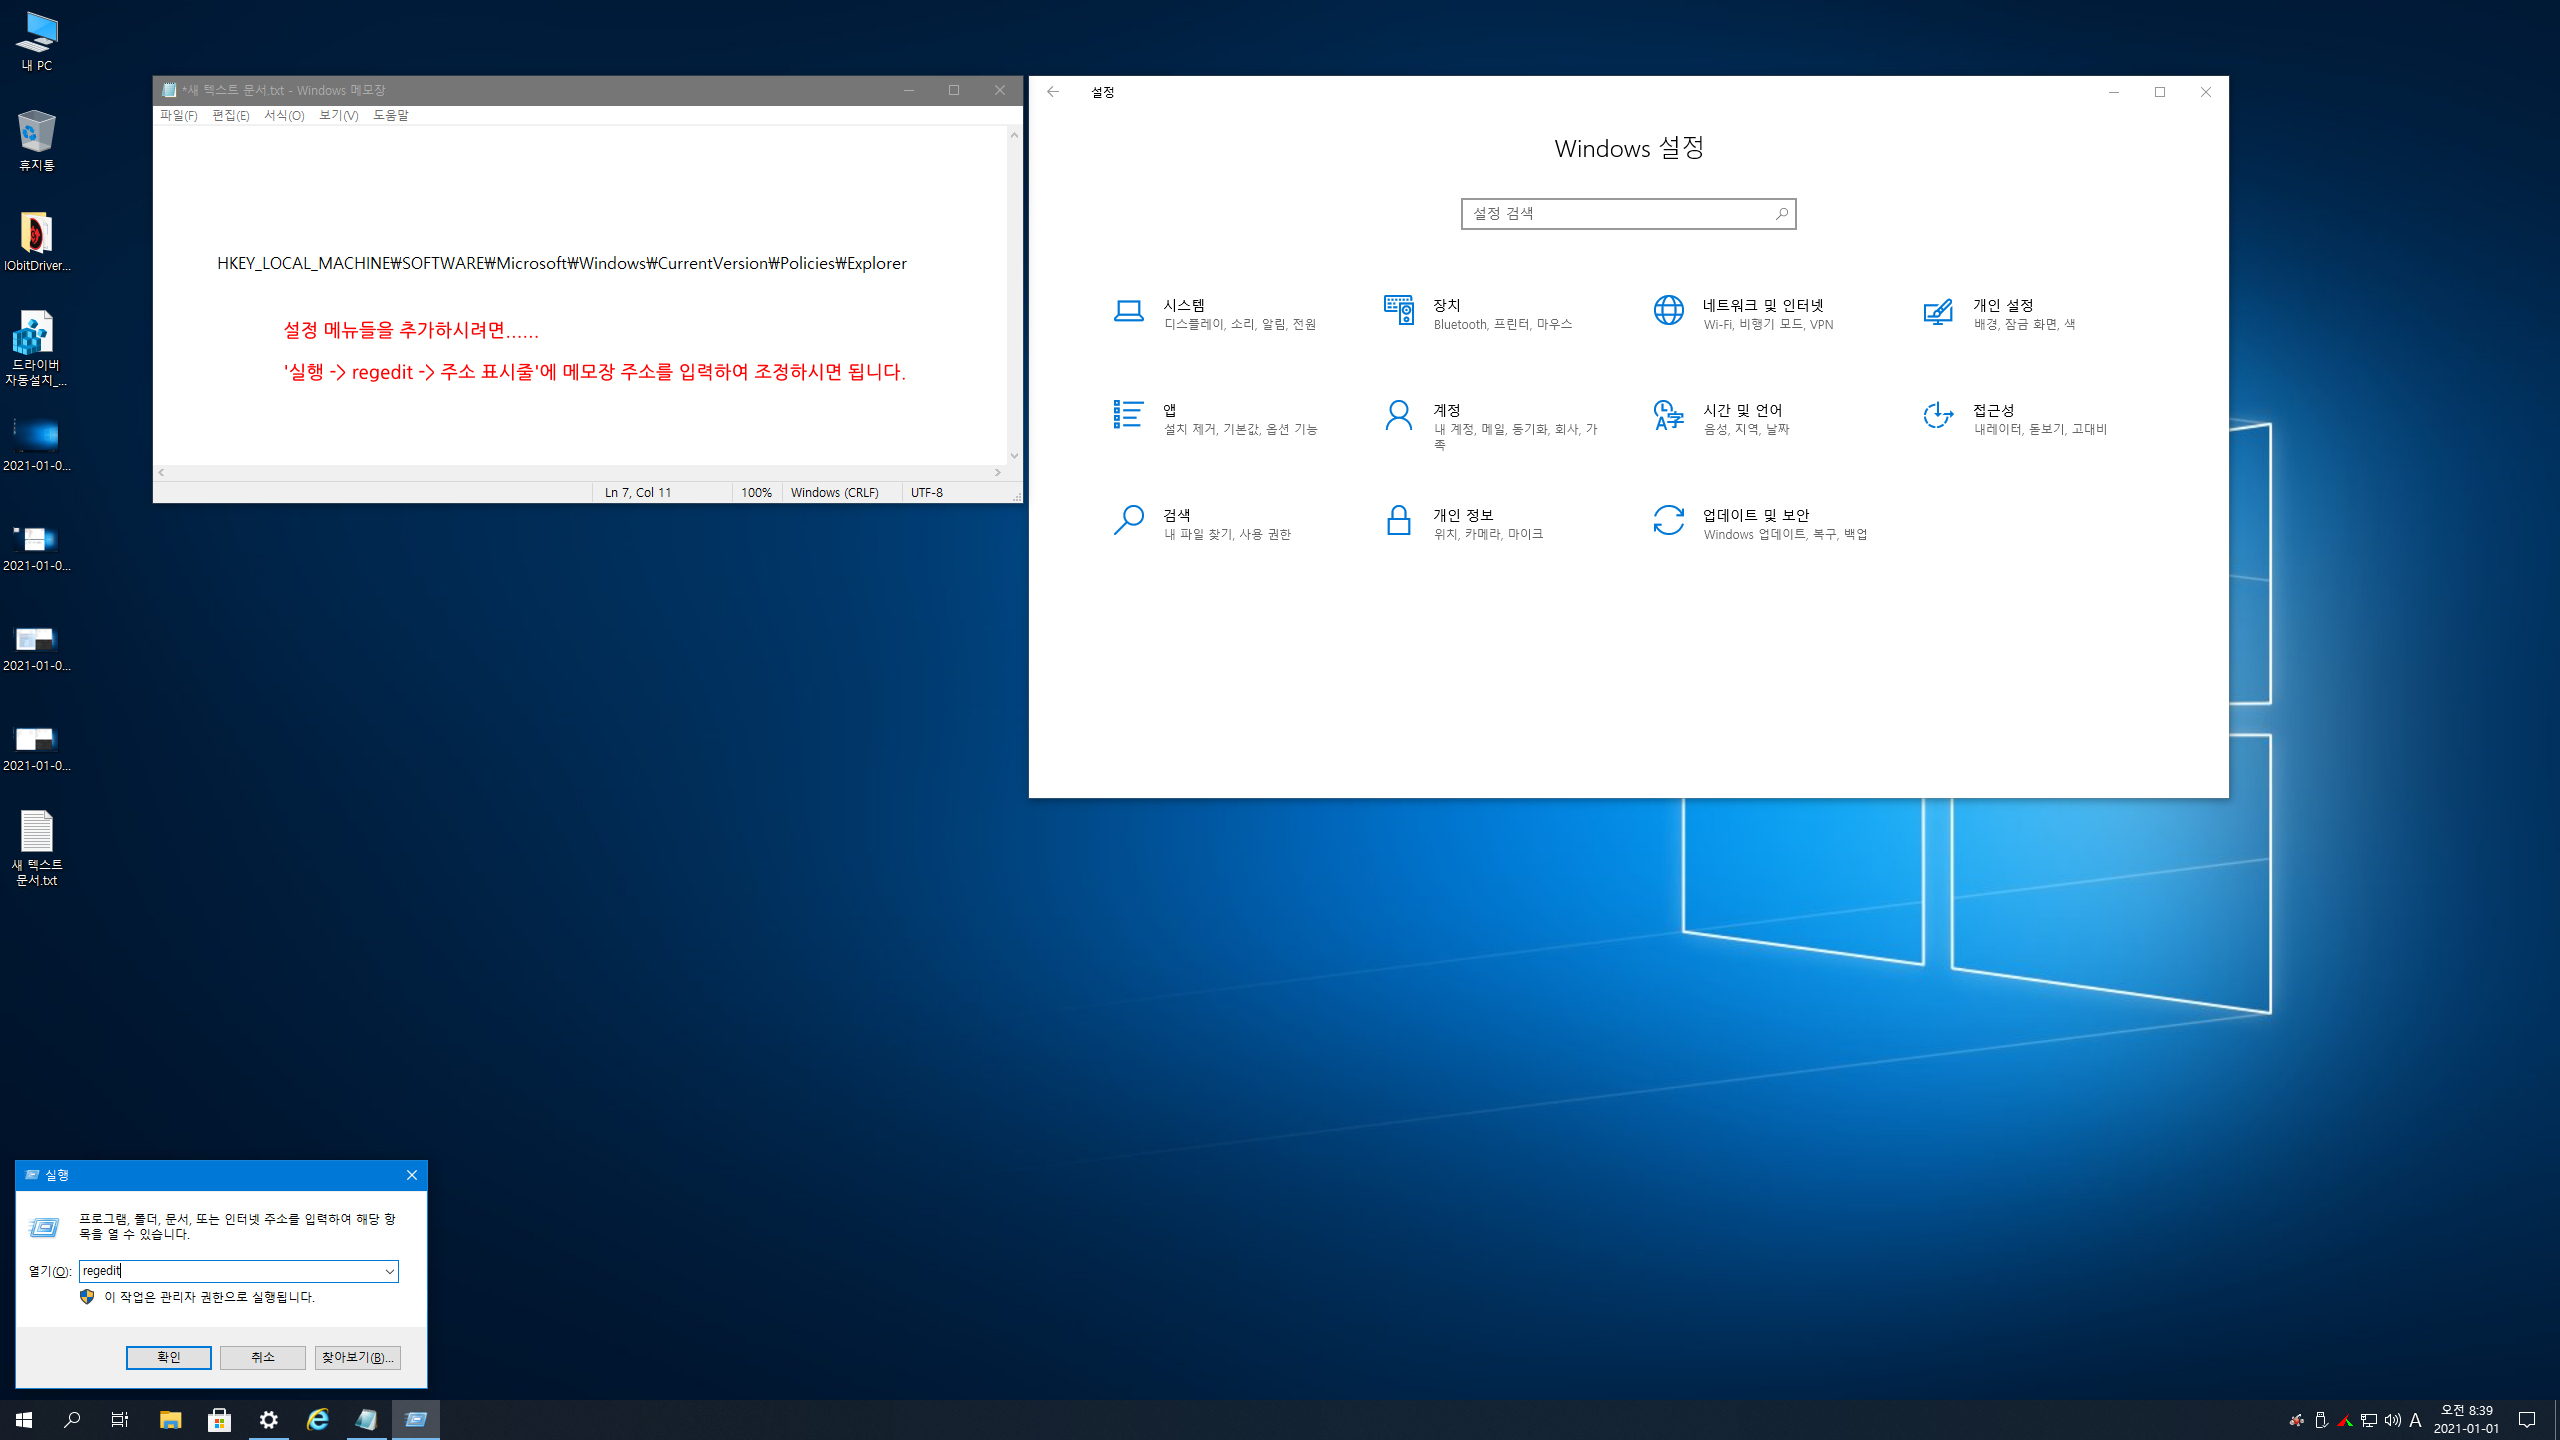Open the 계정 (Accounts) person icon

pyautogui.click(x=1398, y=416)
